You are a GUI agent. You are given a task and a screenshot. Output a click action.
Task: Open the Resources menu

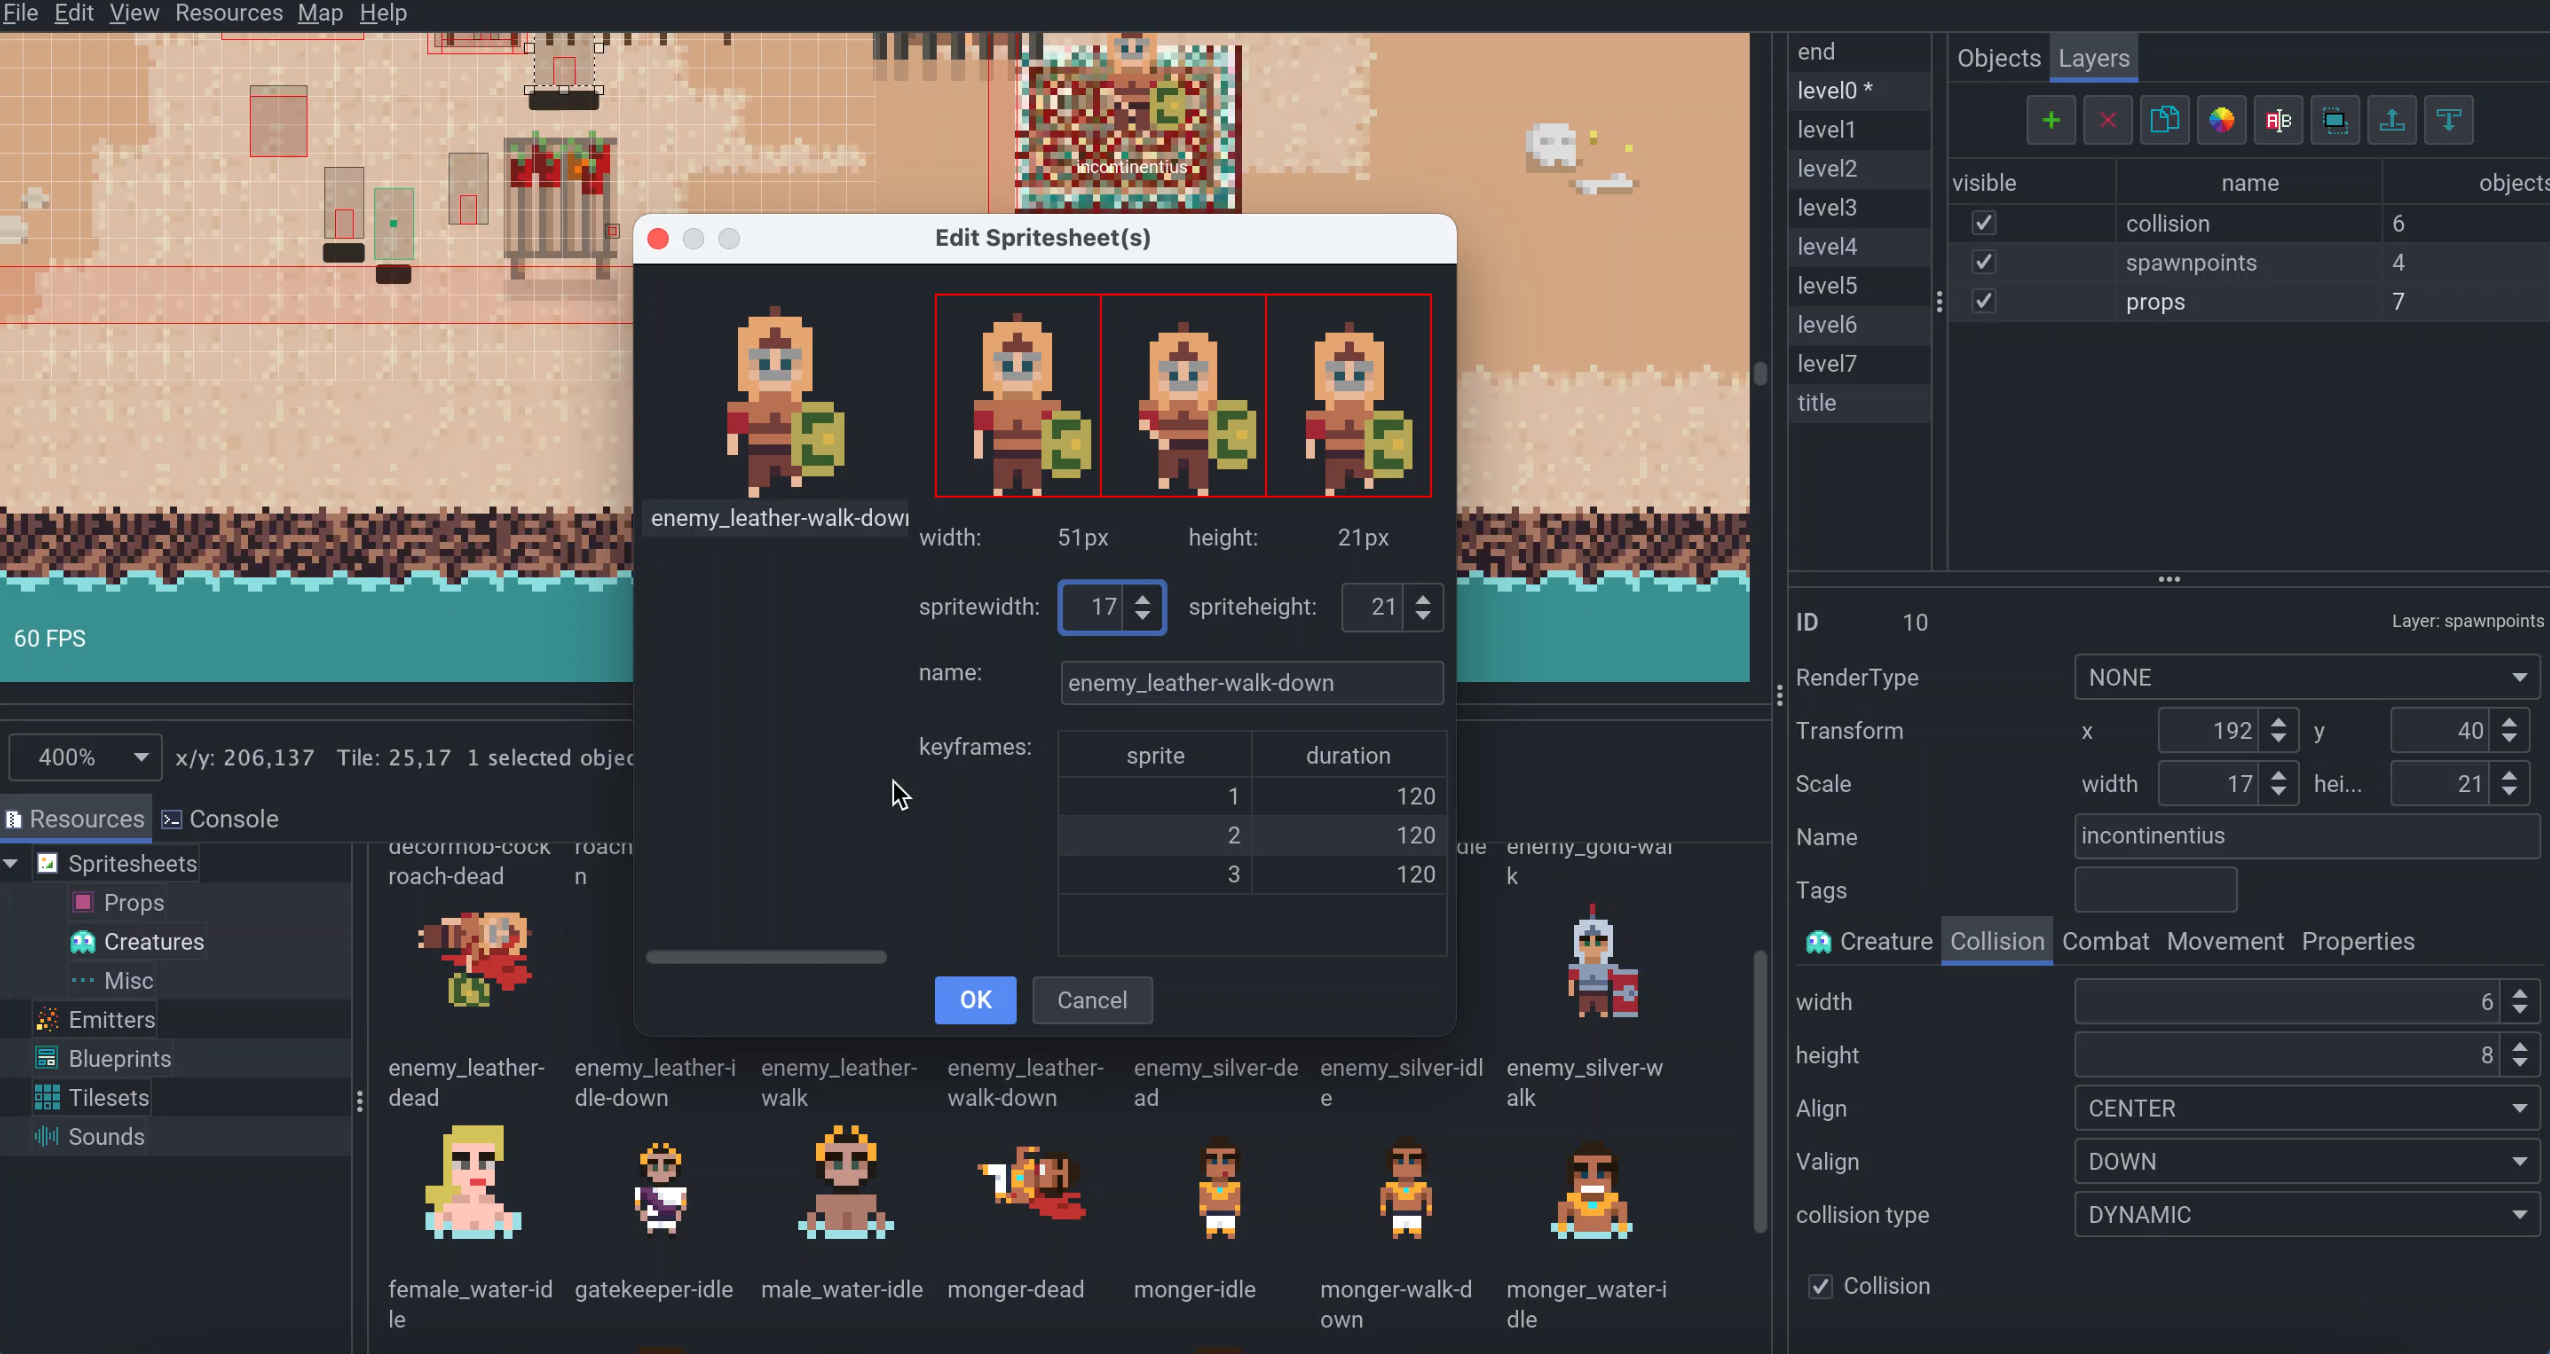tap(228, 13)
